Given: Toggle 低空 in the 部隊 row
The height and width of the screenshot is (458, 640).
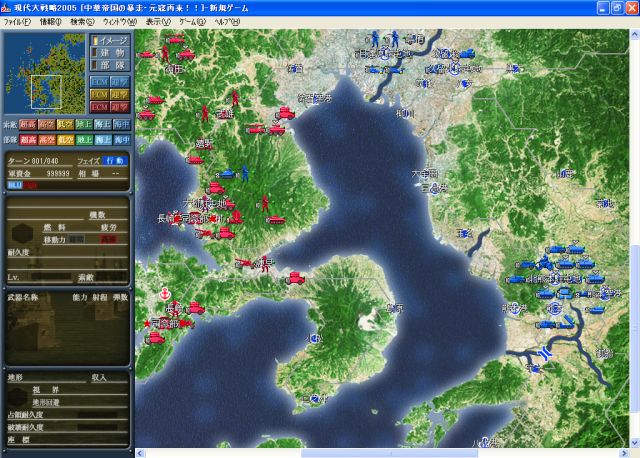Looking at the screenshot, I should tap(65, 140).
